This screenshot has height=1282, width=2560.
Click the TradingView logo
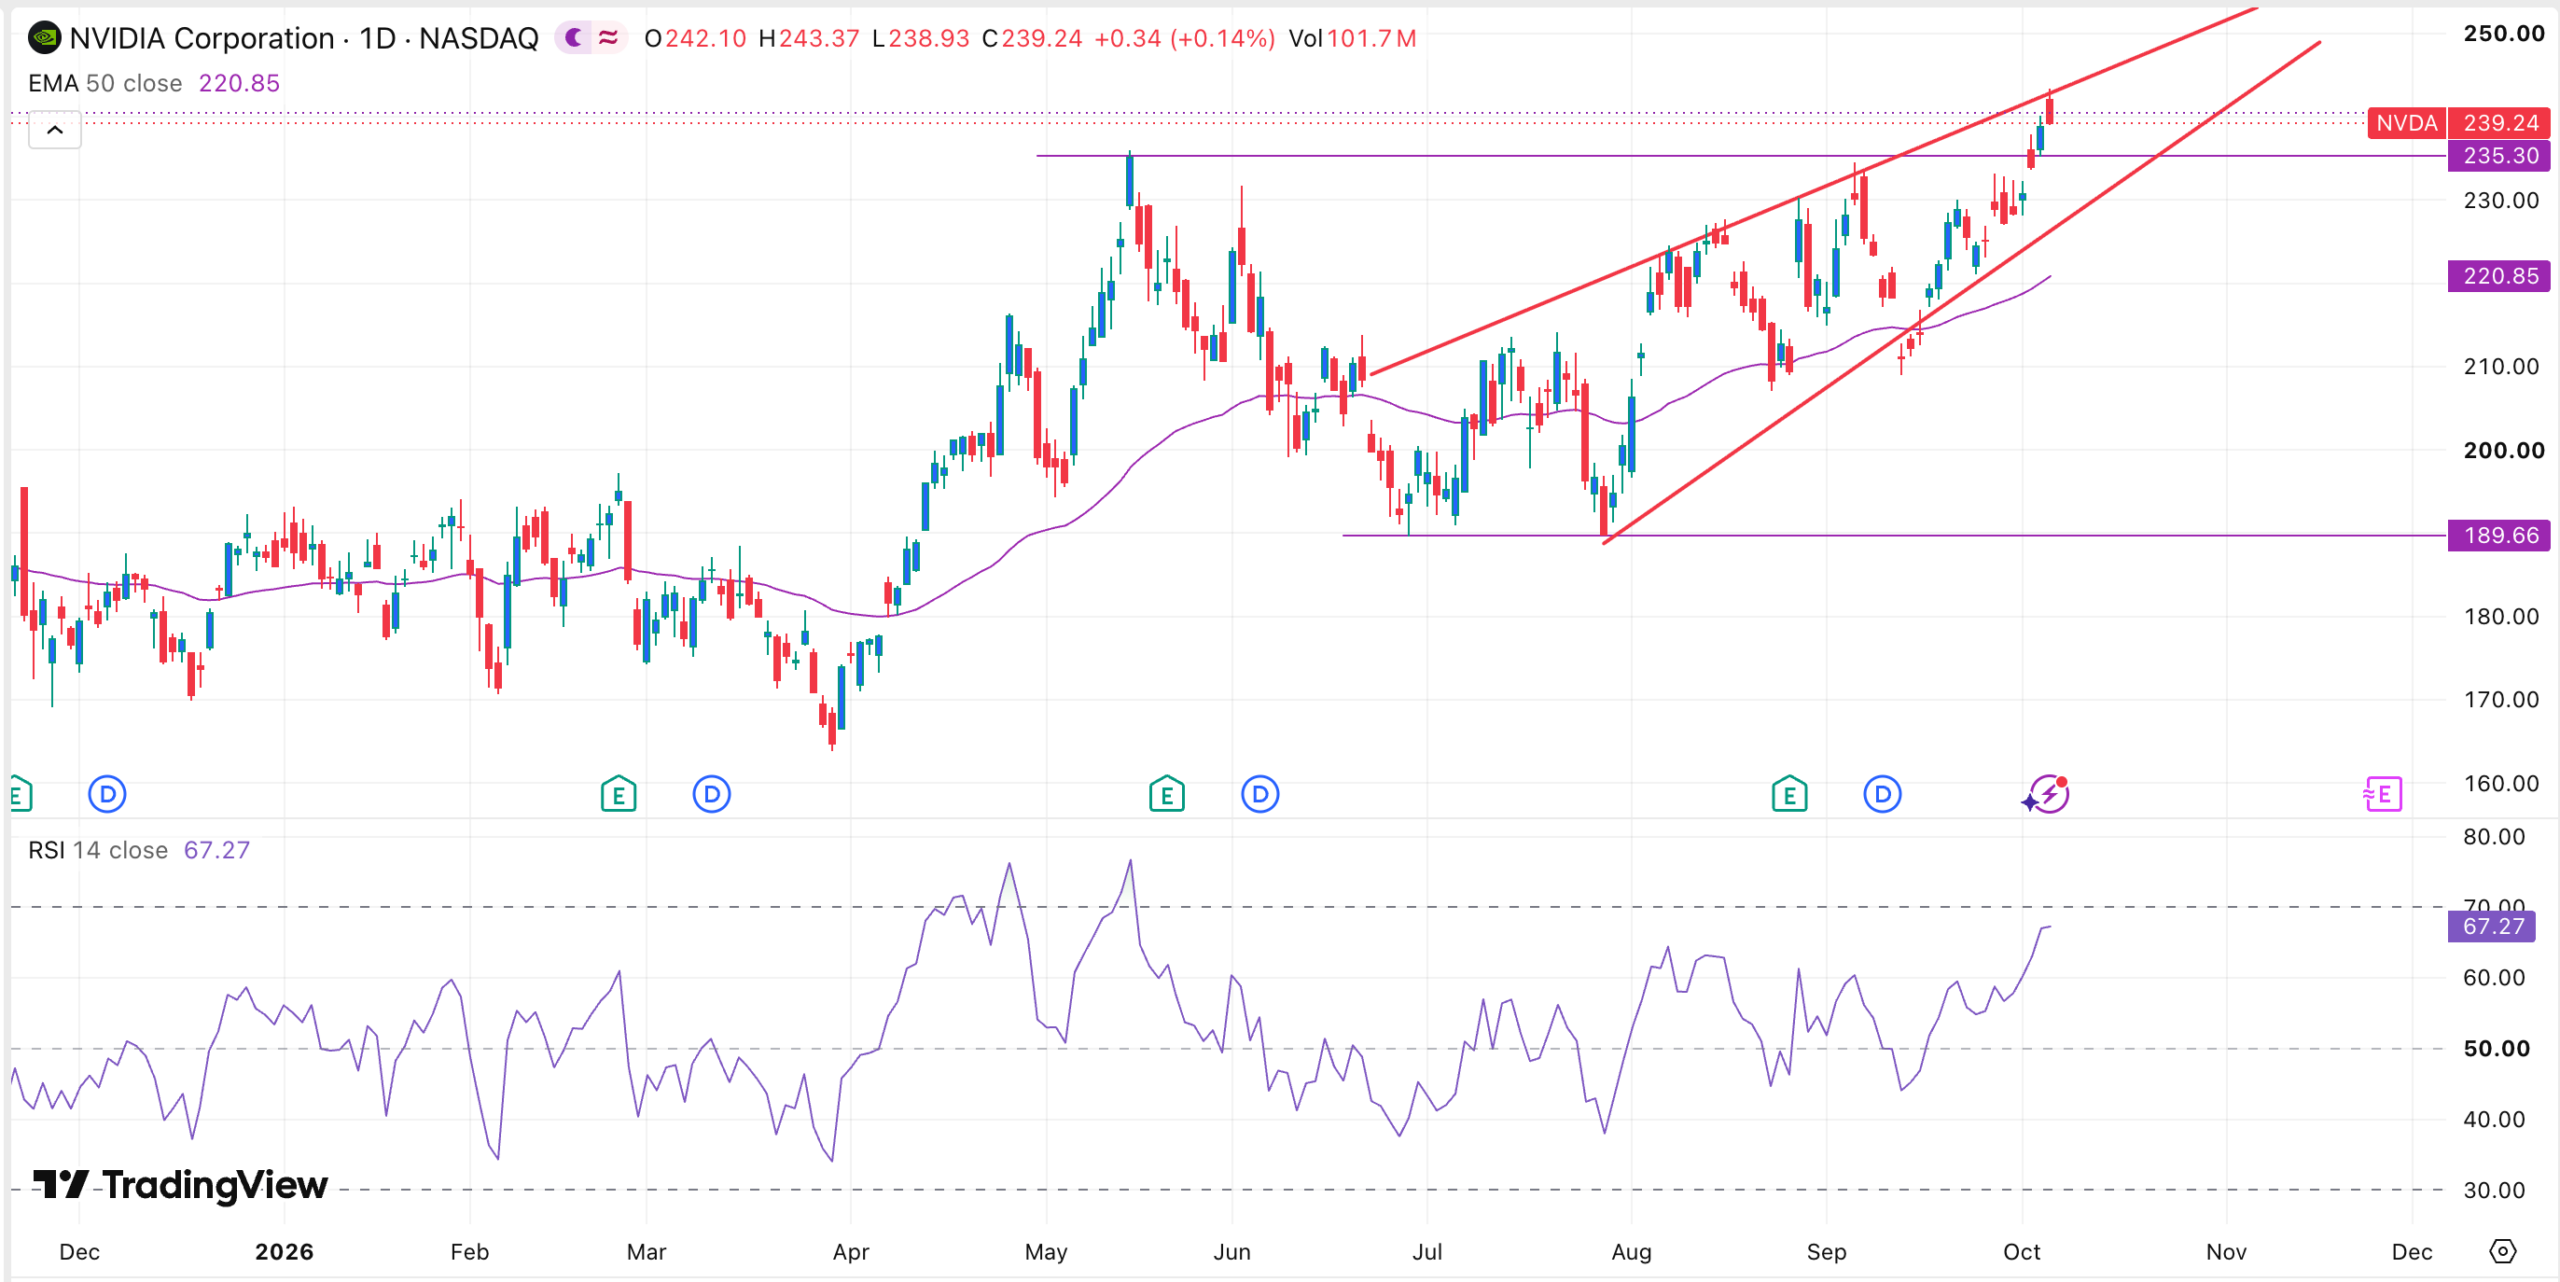point(180,1185)
